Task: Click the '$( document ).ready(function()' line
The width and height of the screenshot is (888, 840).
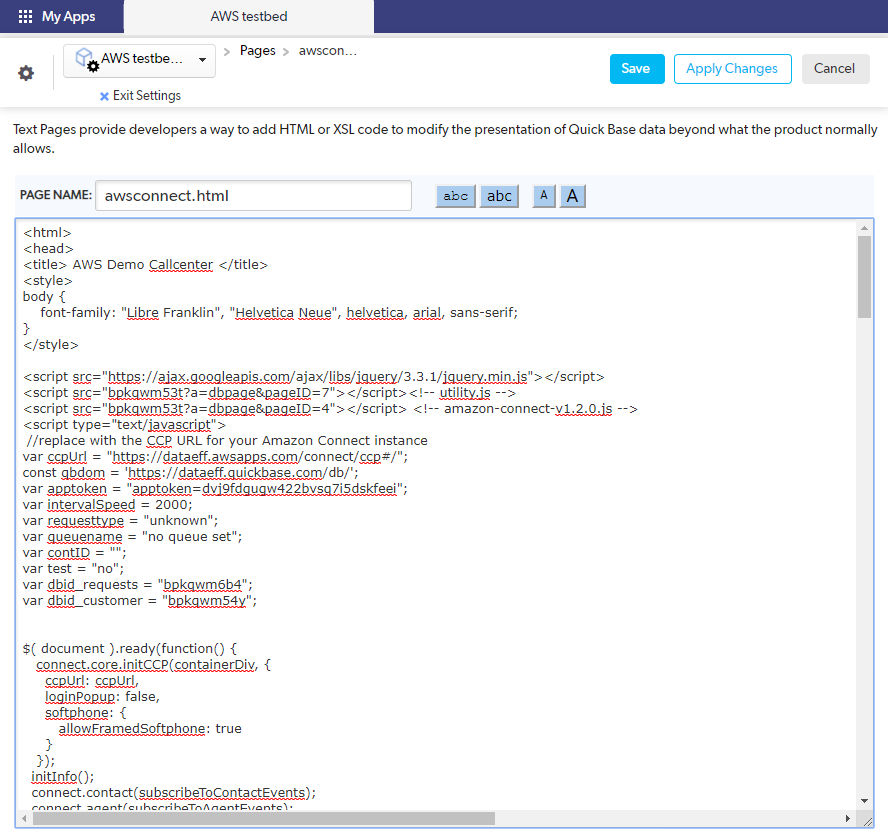Action: (130, 649)
